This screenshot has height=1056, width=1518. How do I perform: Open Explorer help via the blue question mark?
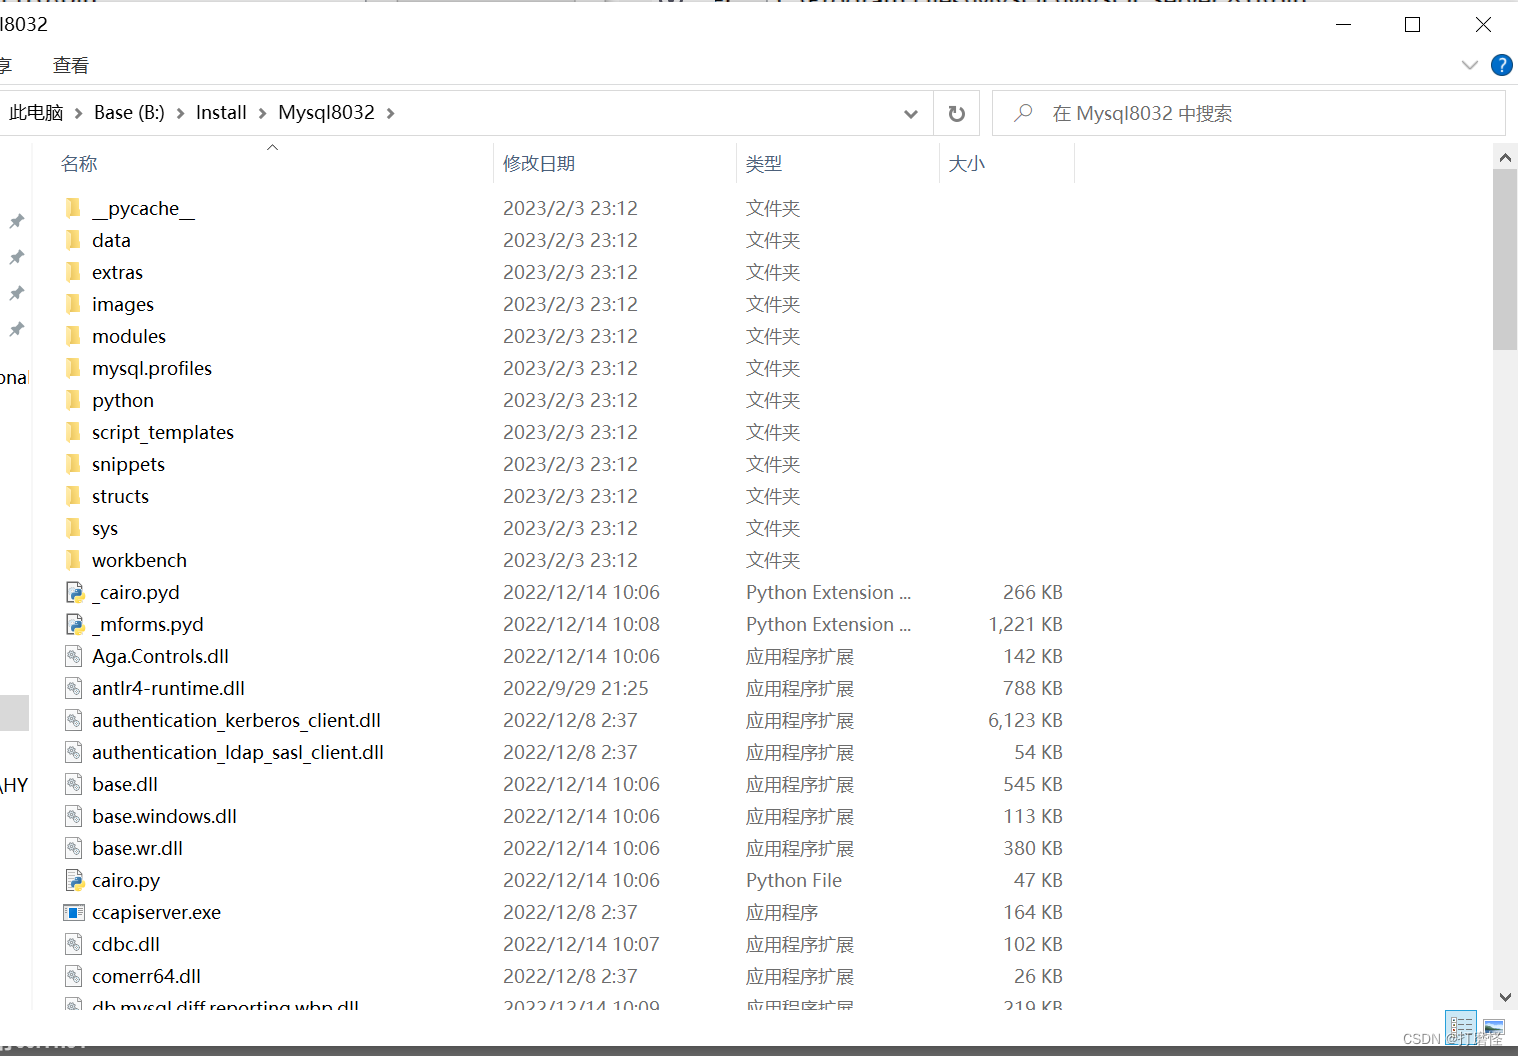[1501, 65]
